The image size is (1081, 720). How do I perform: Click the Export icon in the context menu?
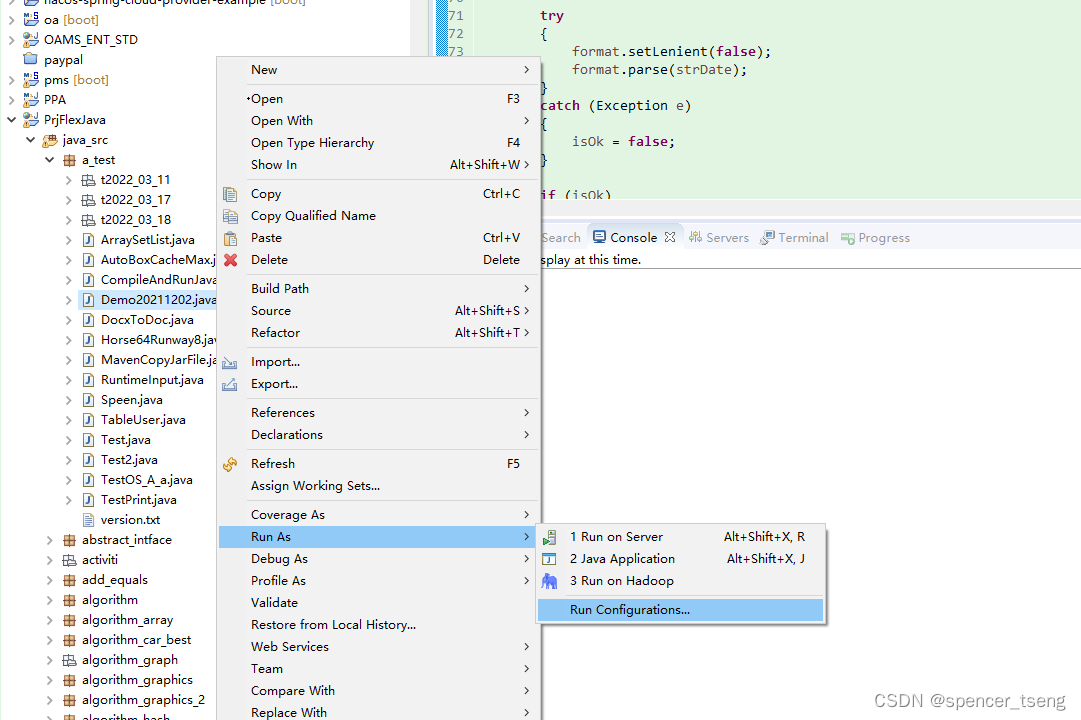(x=231, y=384)
